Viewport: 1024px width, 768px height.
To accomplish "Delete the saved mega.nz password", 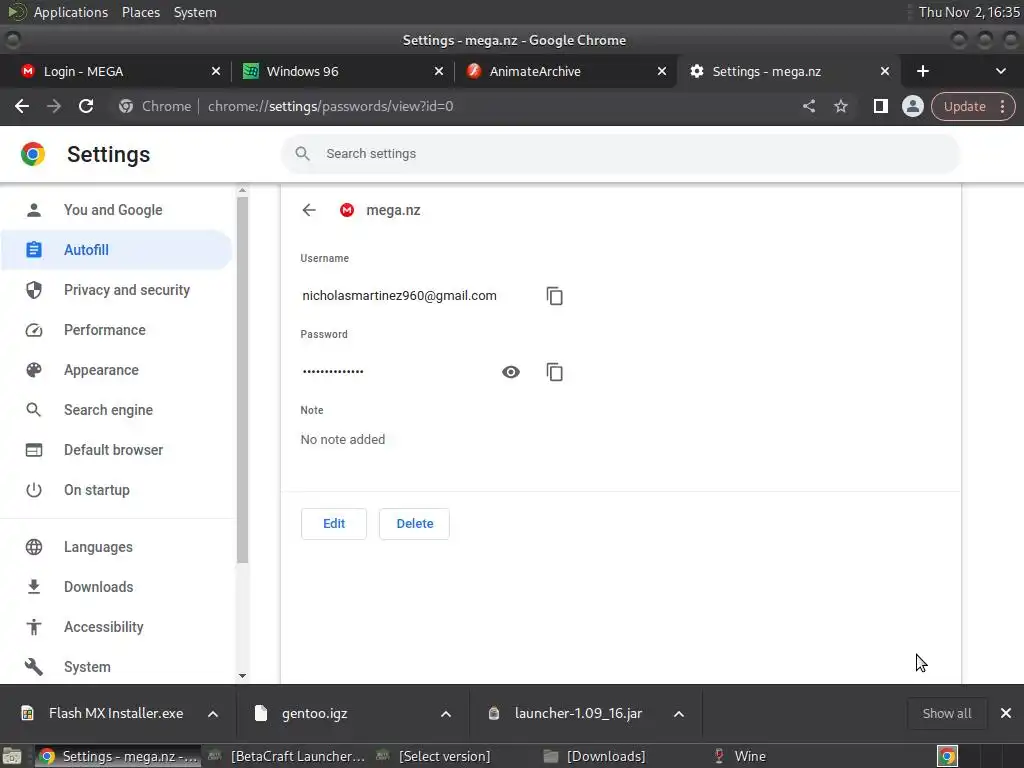I will click(x=414, y=524).
